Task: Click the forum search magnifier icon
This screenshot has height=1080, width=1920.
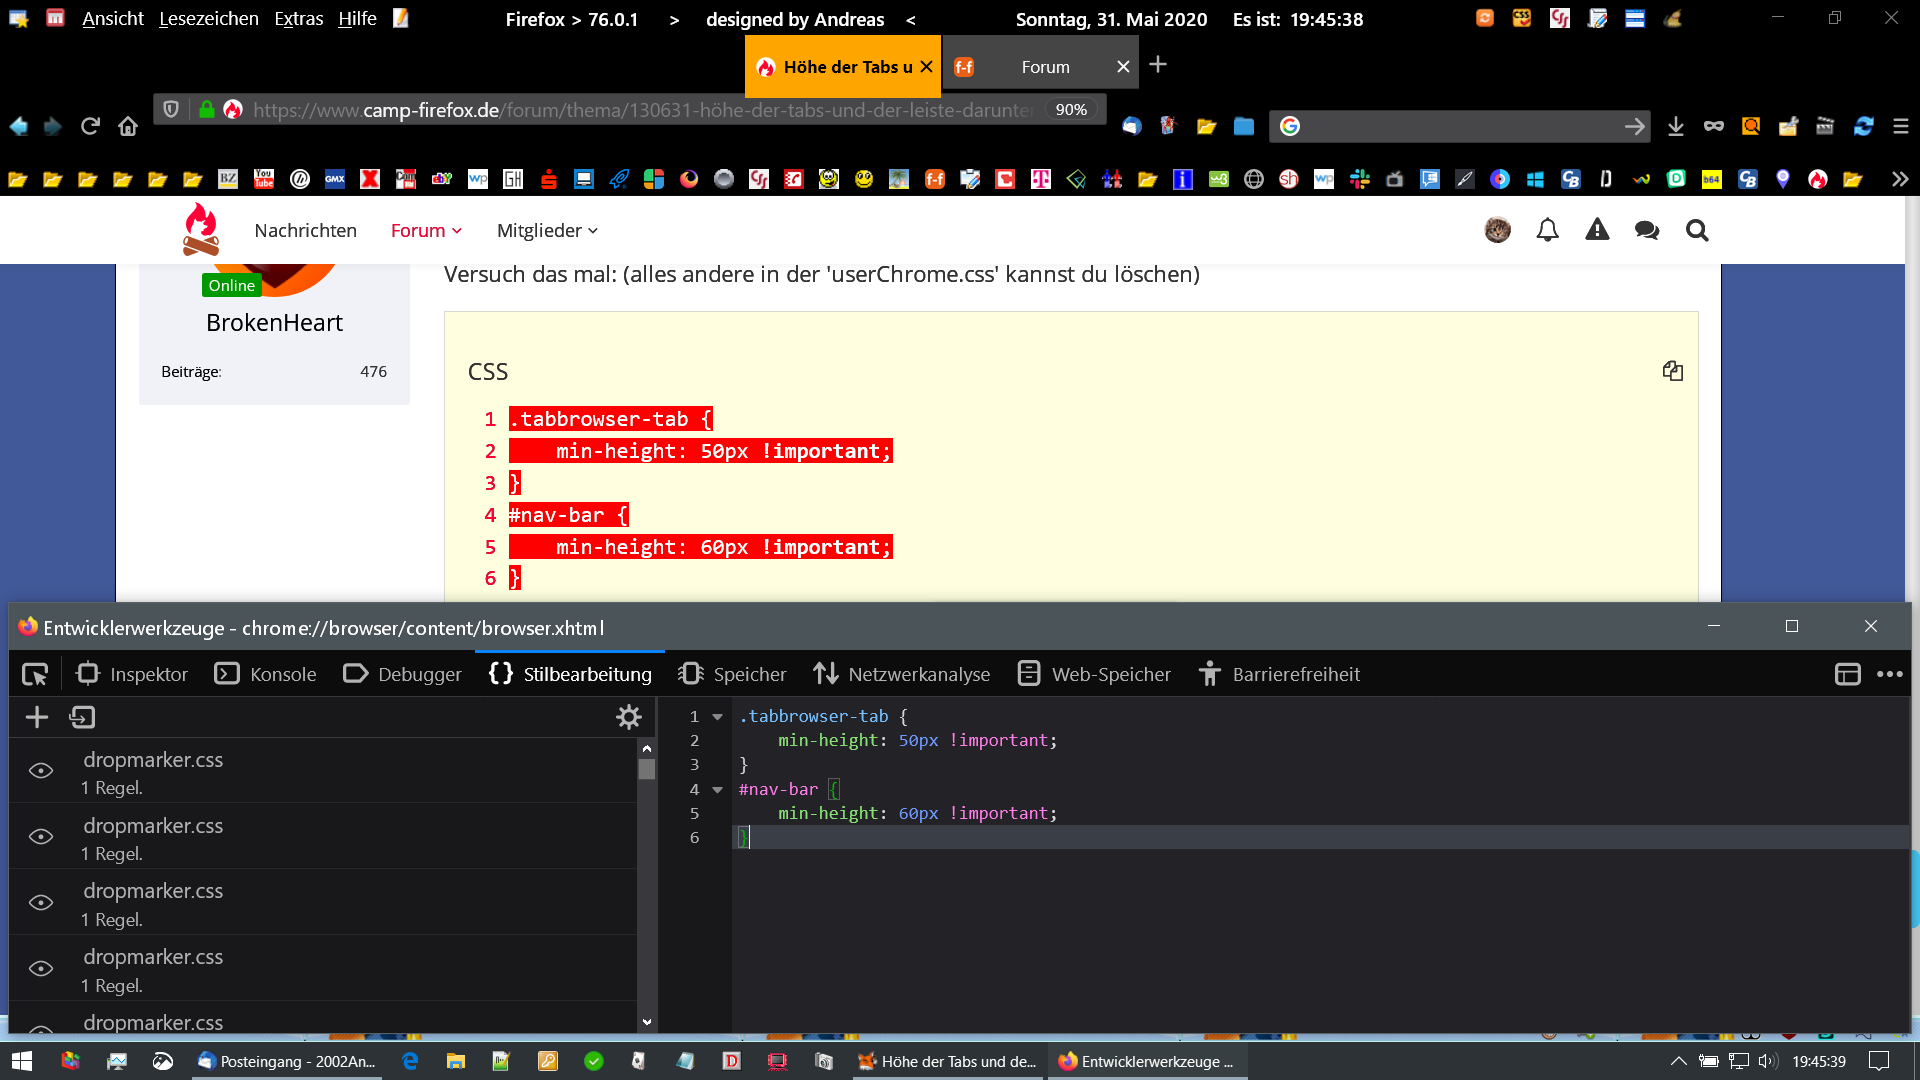Action: 1696,231
